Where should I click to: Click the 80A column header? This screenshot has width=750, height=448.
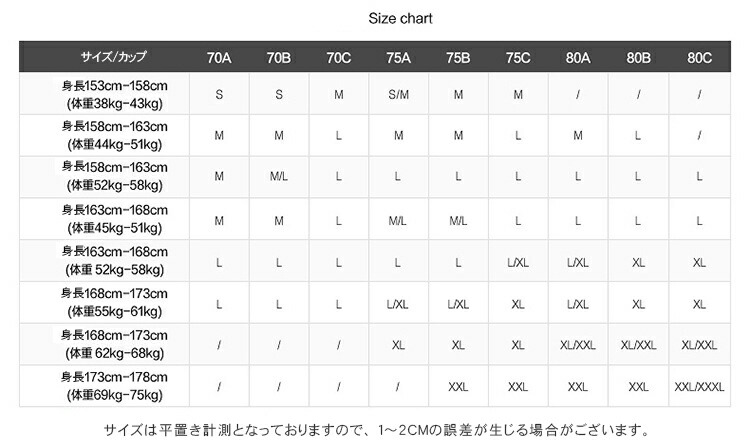(x=578, y=58)
